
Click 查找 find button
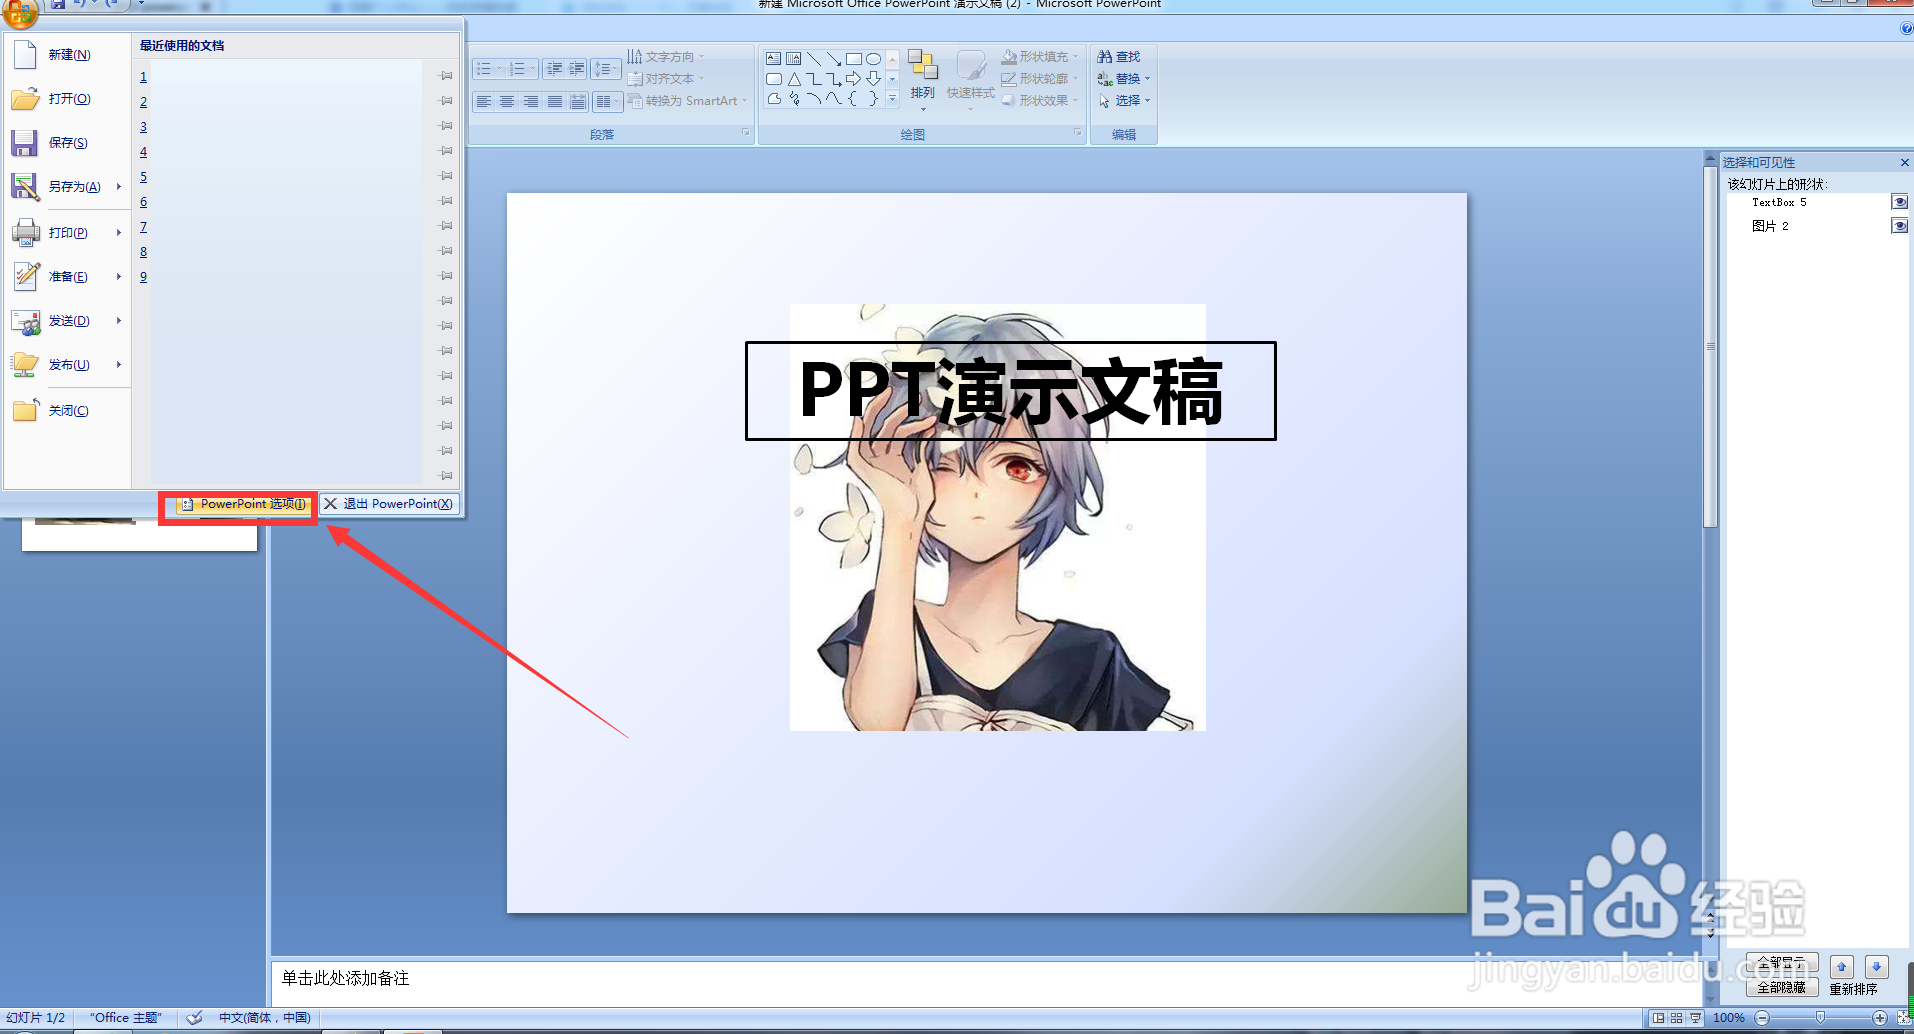coord(1119,57)
